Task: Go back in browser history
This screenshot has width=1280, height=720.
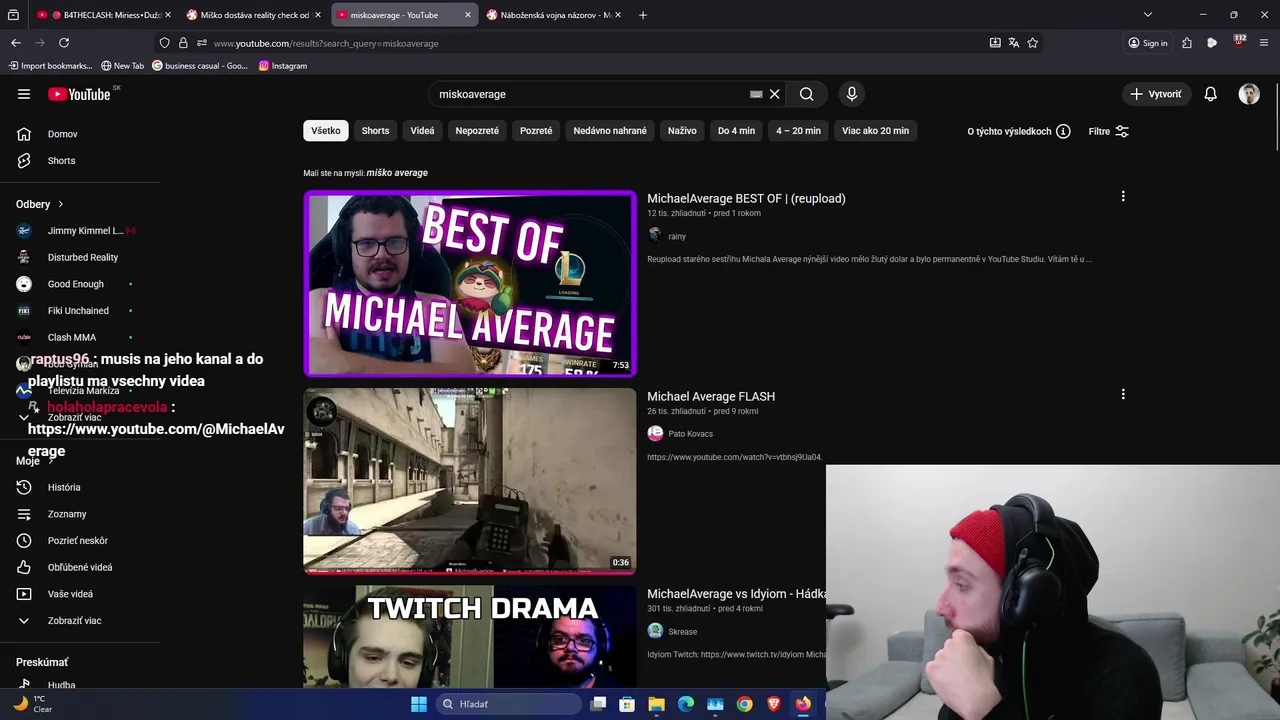Action: (16, 43)
